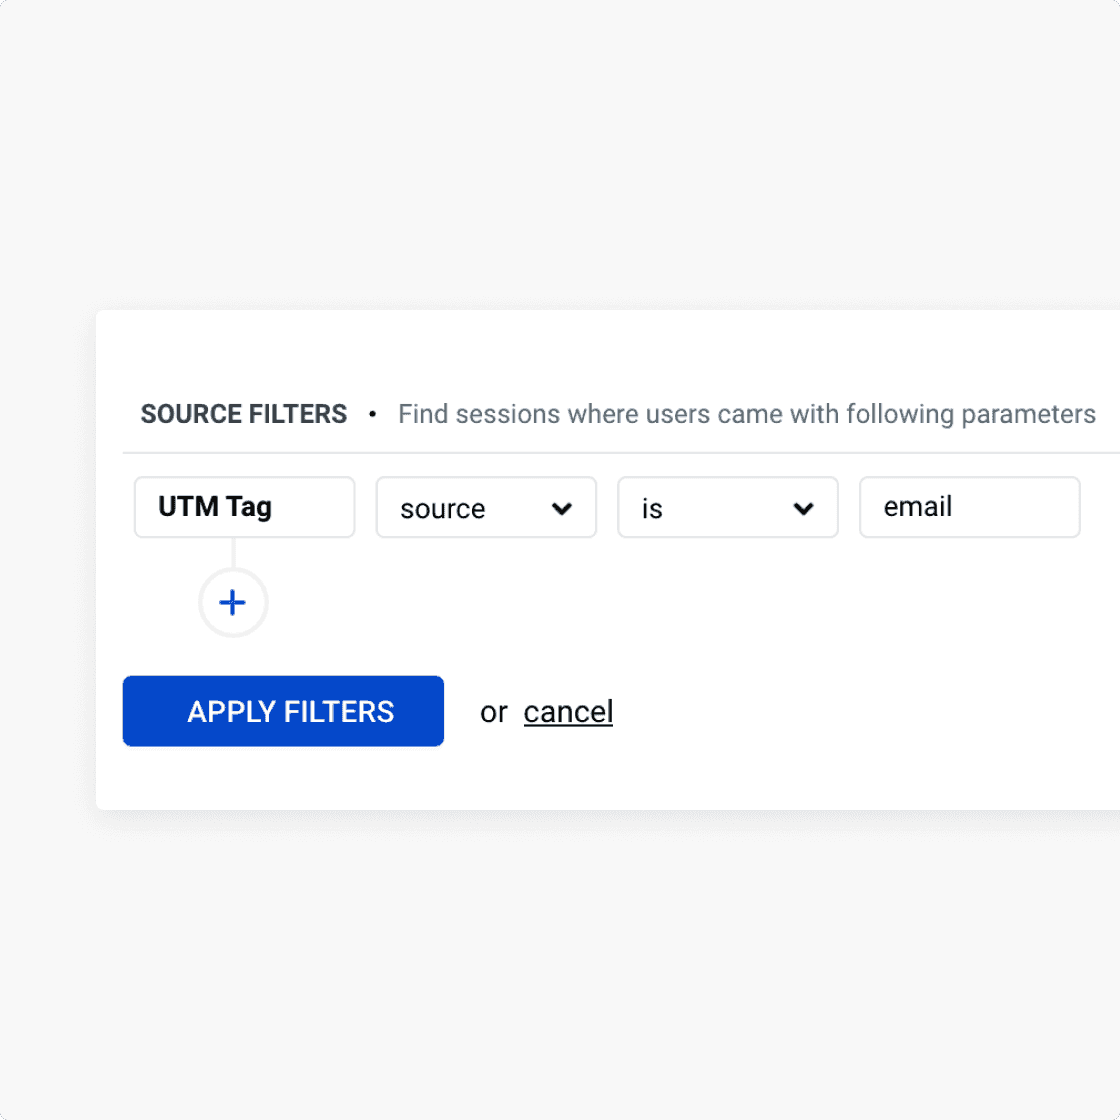1120x1120 pixels.
Task: Click the bold 'UTM Tag' label text
Action: pyautogui.click(x=215, y=507)
